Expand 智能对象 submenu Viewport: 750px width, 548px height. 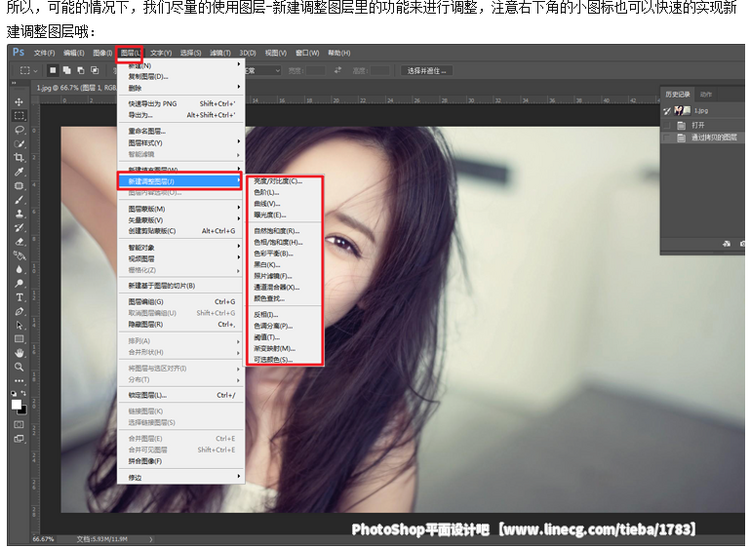(x=180, y=248)
